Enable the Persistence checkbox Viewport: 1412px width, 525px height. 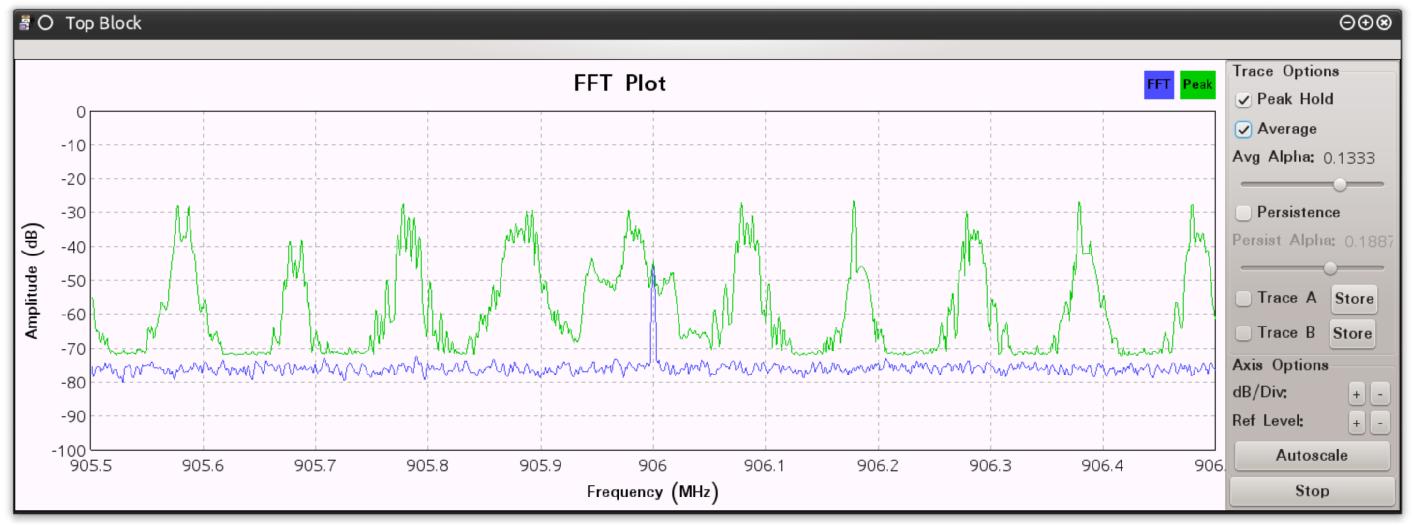tap(1243, 212)
